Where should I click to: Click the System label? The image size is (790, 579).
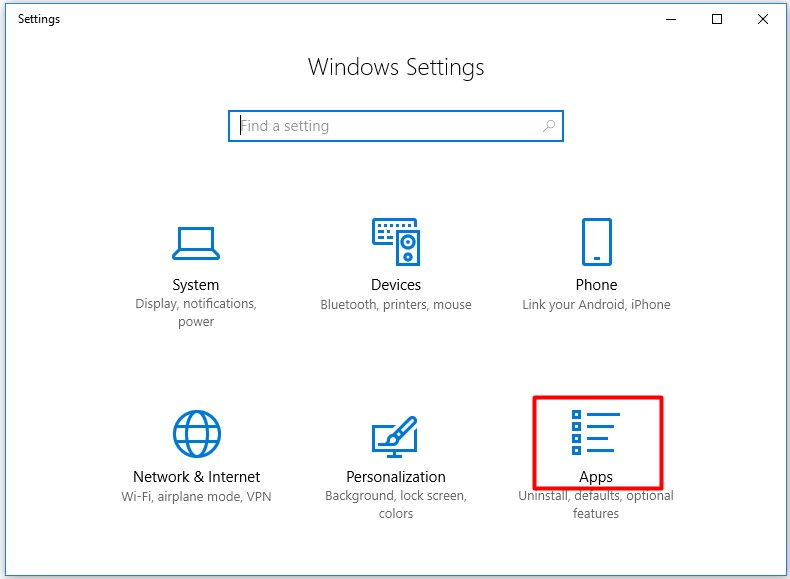195,285
